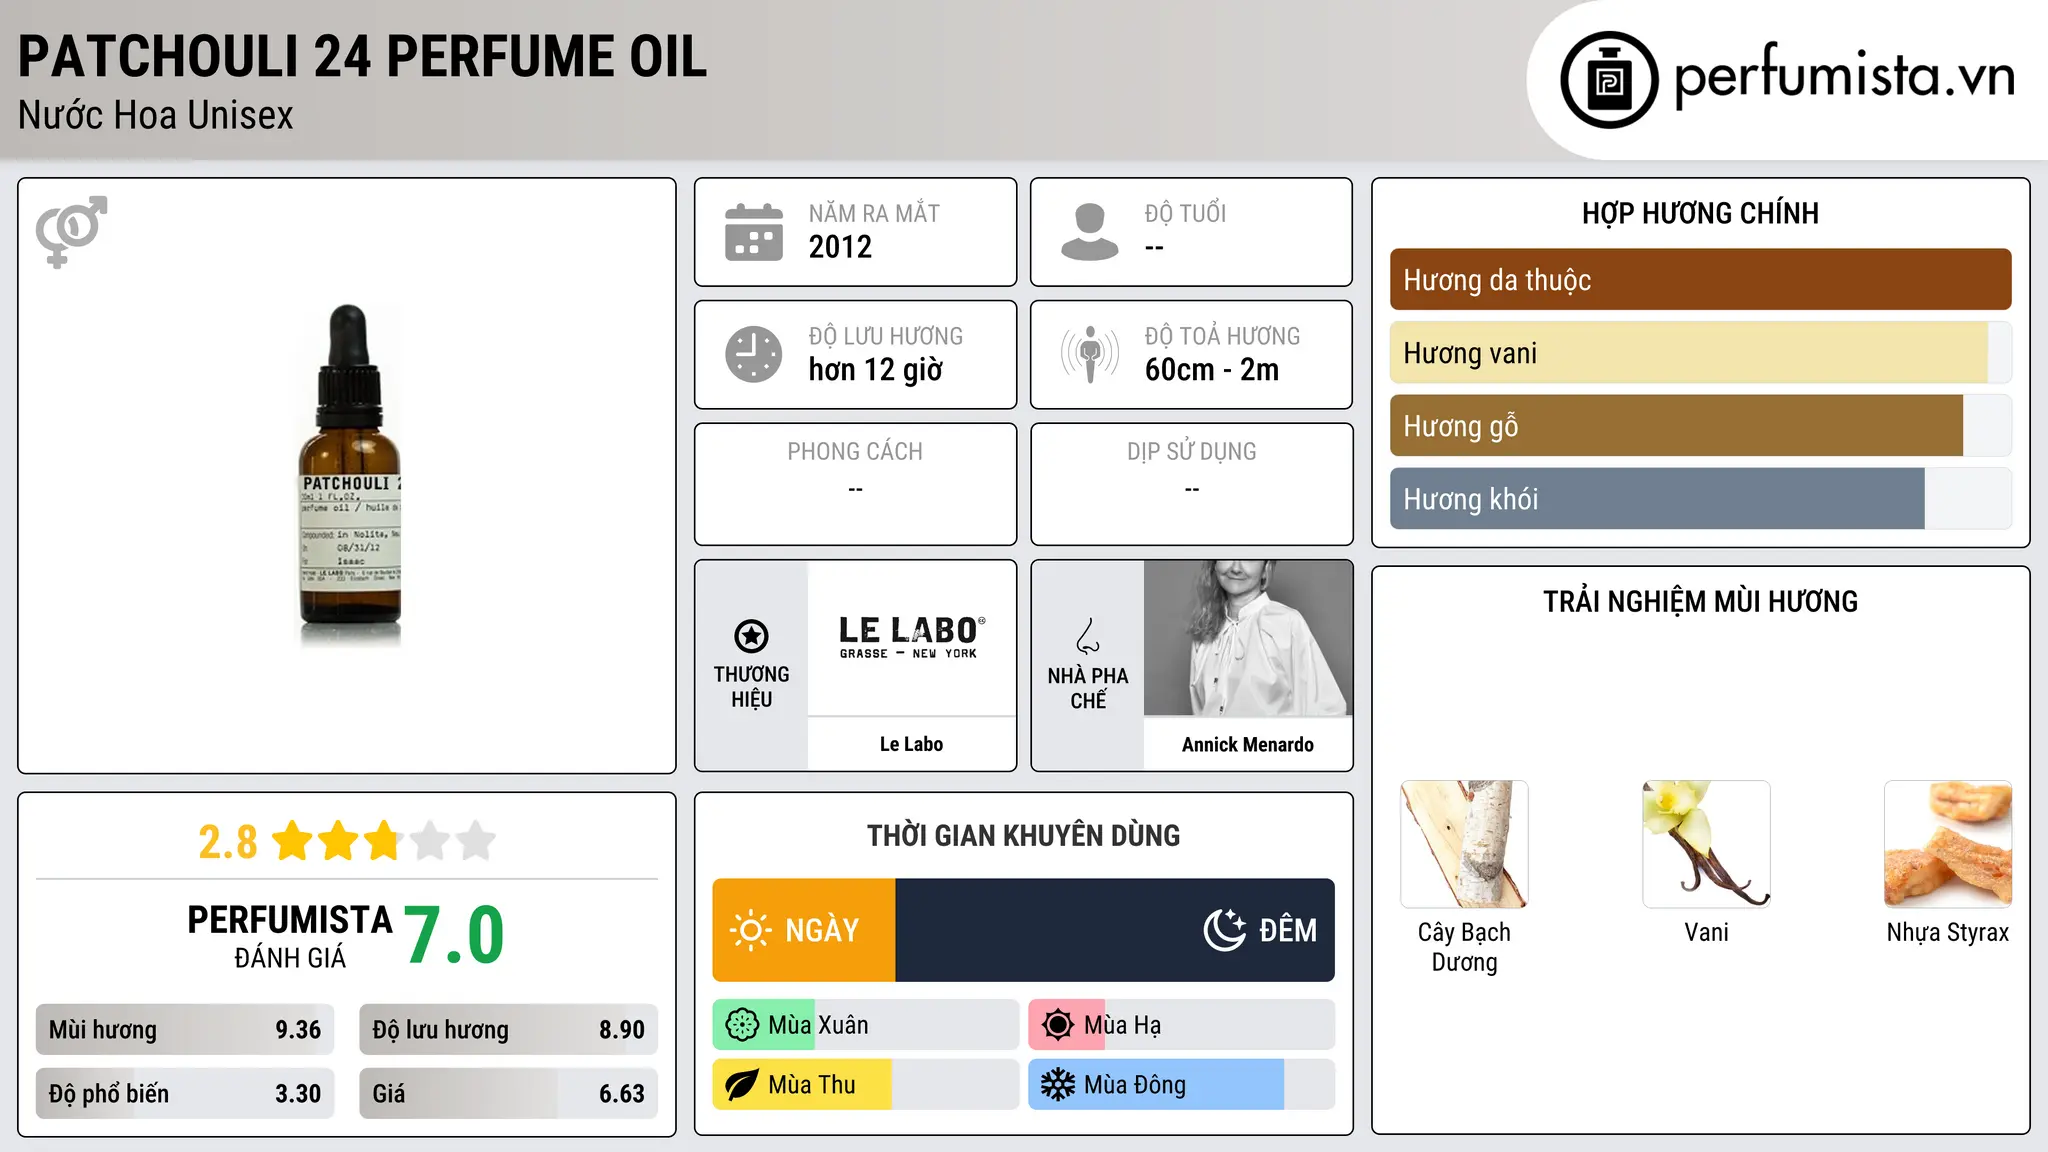
Task: Click the leaf icon for Mùa Thu
Action: pyautogui.click(x=742, y=1085)
